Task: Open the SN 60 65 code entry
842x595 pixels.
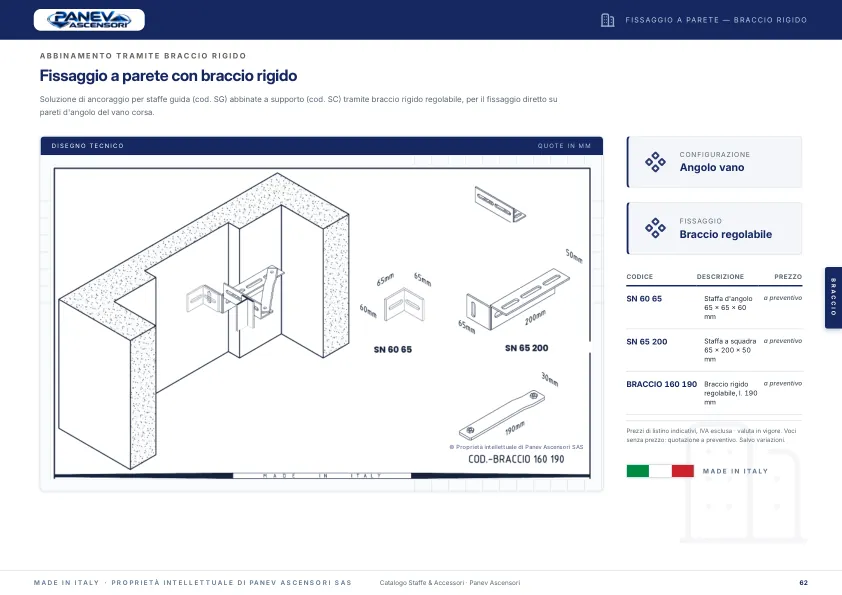Action: point(644,299)
